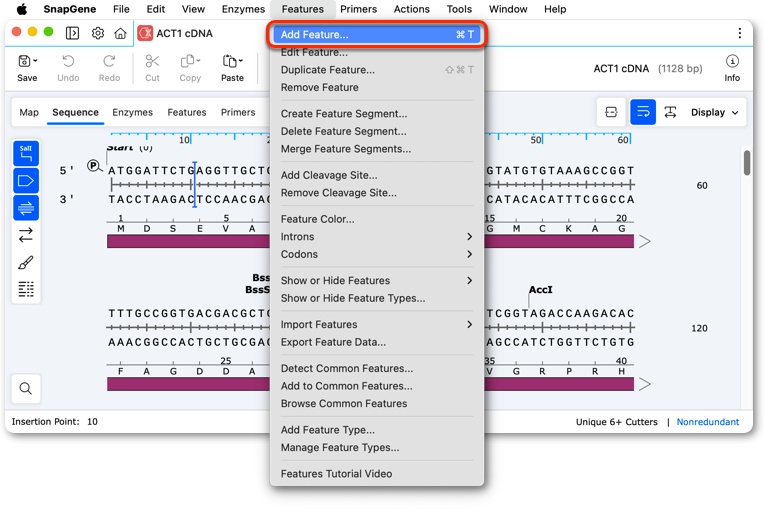Click the primer magnifier icon near 5' end
Image resolution: width=764 pixels, height=519 pixels.
[x=95, y=166]
